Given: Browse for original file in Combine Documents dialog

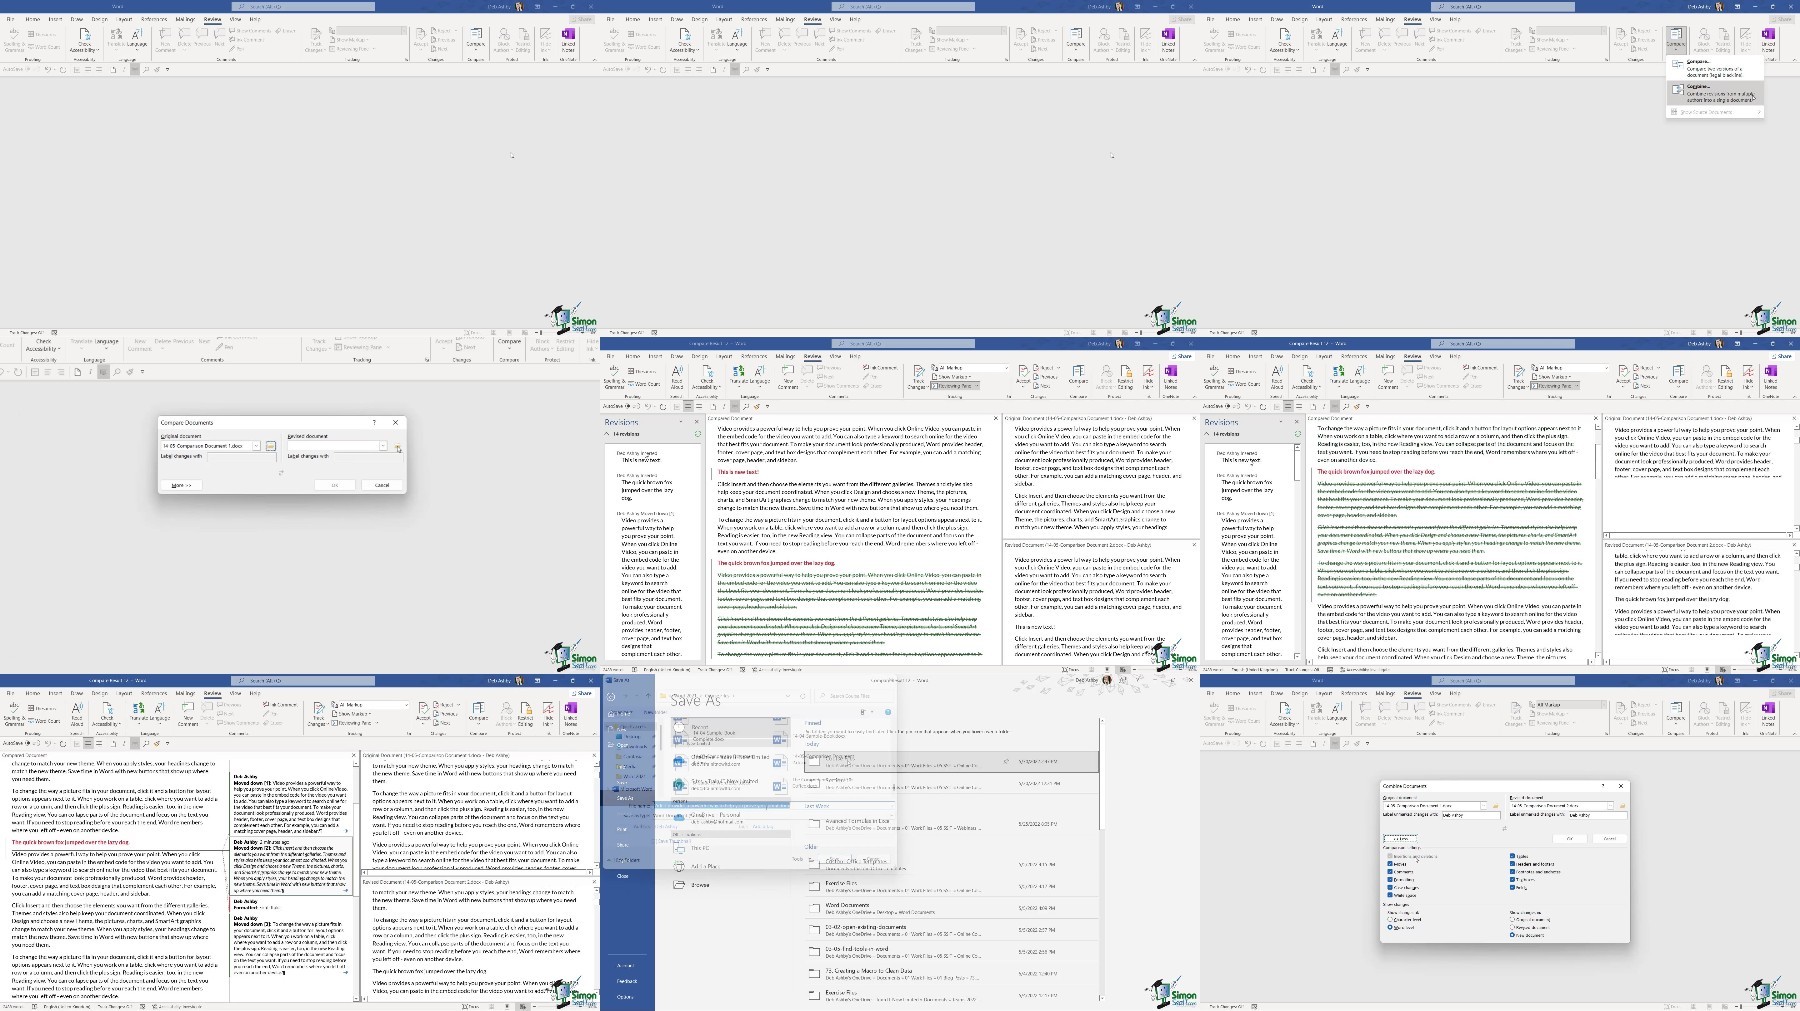Looking at the screenshot, I should [1496, 806].
